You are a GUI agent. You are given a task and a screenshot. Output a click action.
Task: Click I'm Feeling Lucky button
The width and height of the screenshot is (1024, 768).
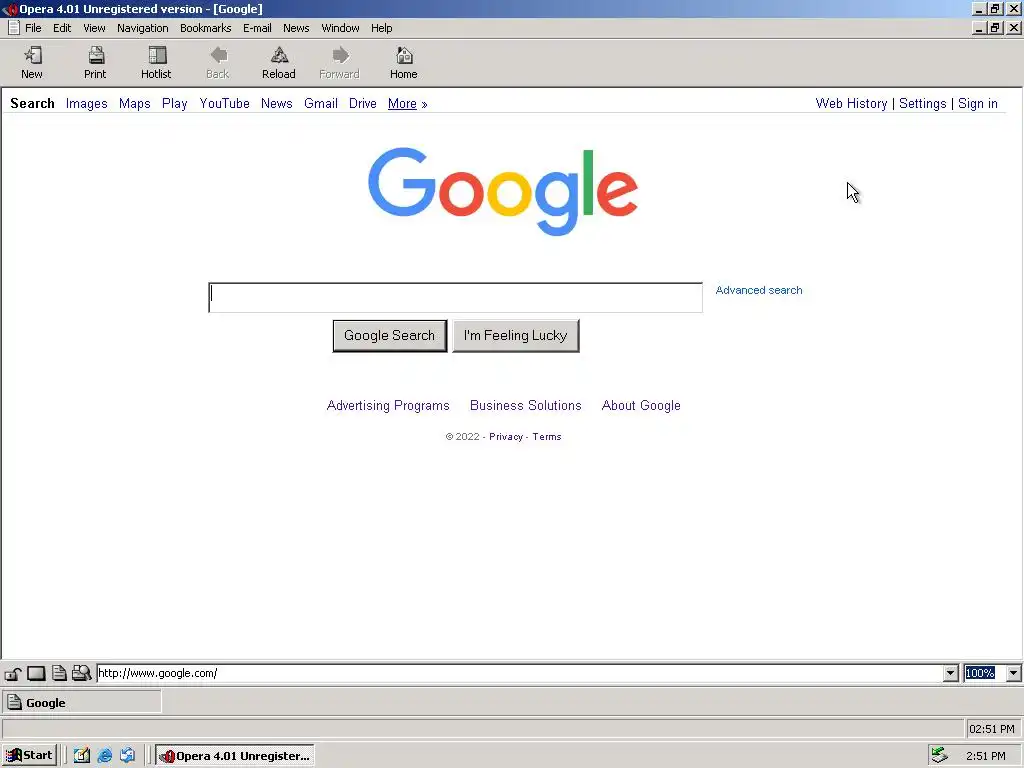coord(516,336)
